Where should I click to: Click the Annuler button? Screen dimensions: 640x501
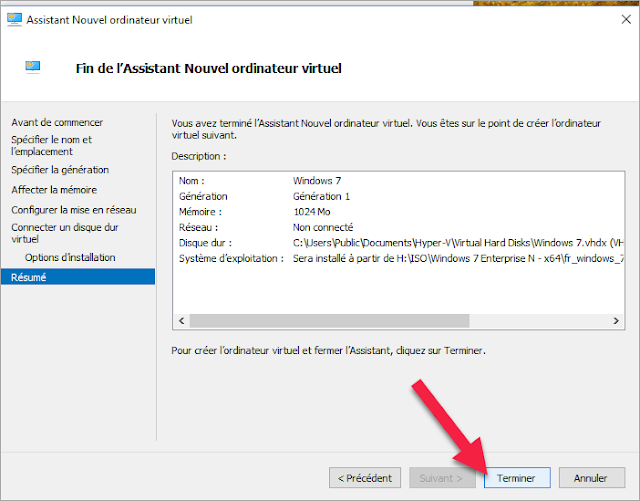tap(591, 478)
